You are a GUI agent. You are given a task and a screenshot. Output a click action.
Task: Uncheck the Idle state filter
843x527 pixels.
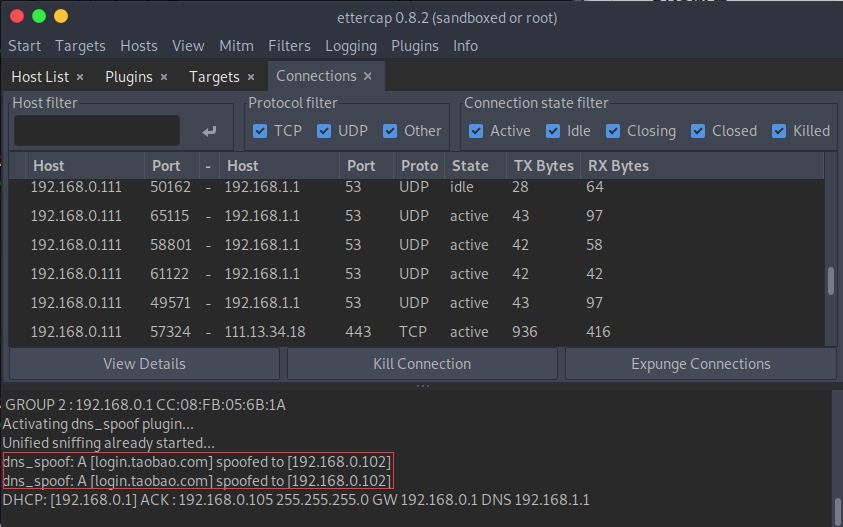click(553, 131)
